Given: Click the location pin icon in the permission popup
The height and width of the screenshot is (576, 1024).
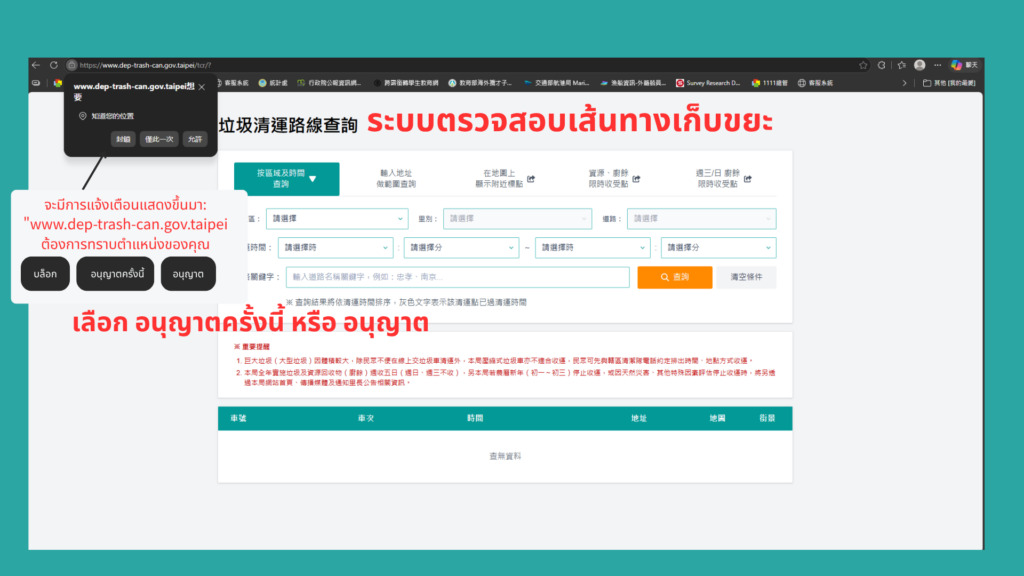Looking at the screenshot, I should pos(82,116).
